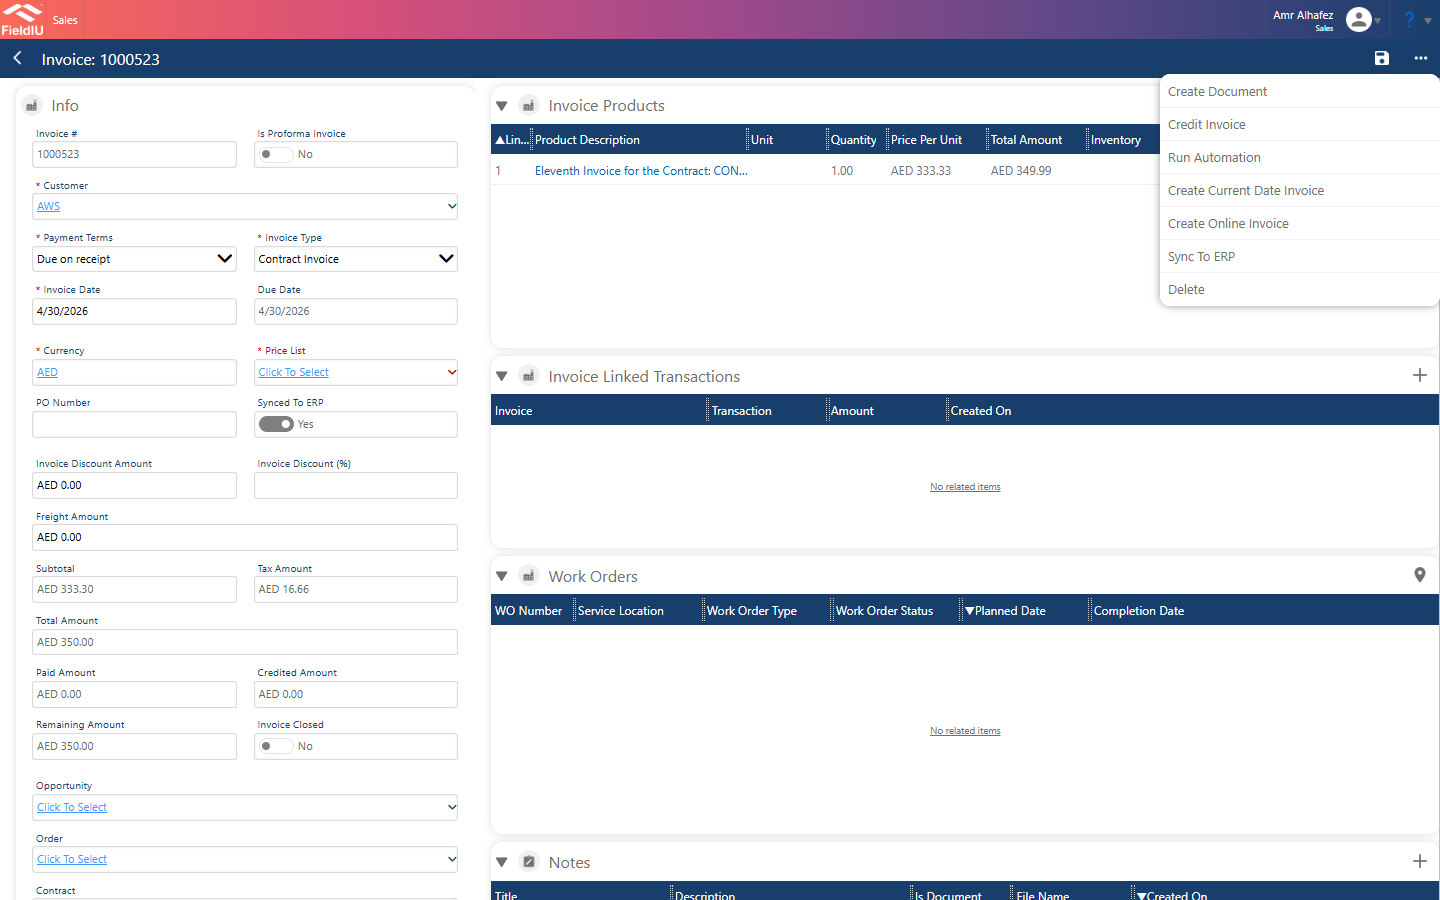Screen dimensions: 1440x900
Task: Toggle the Invoice Closed switch
Action: pyautogui.click(x=276, y=746)
